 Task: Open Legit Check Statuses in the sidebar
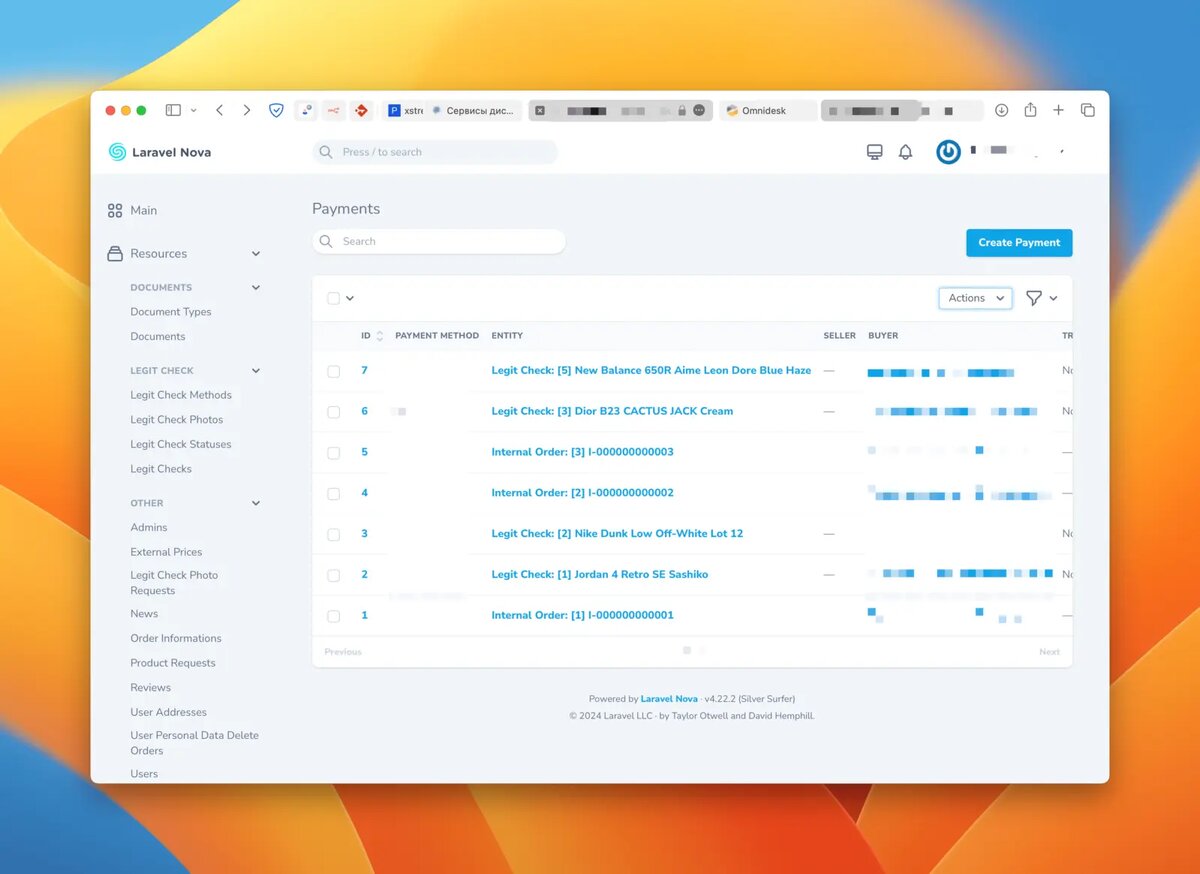point(181,444)
